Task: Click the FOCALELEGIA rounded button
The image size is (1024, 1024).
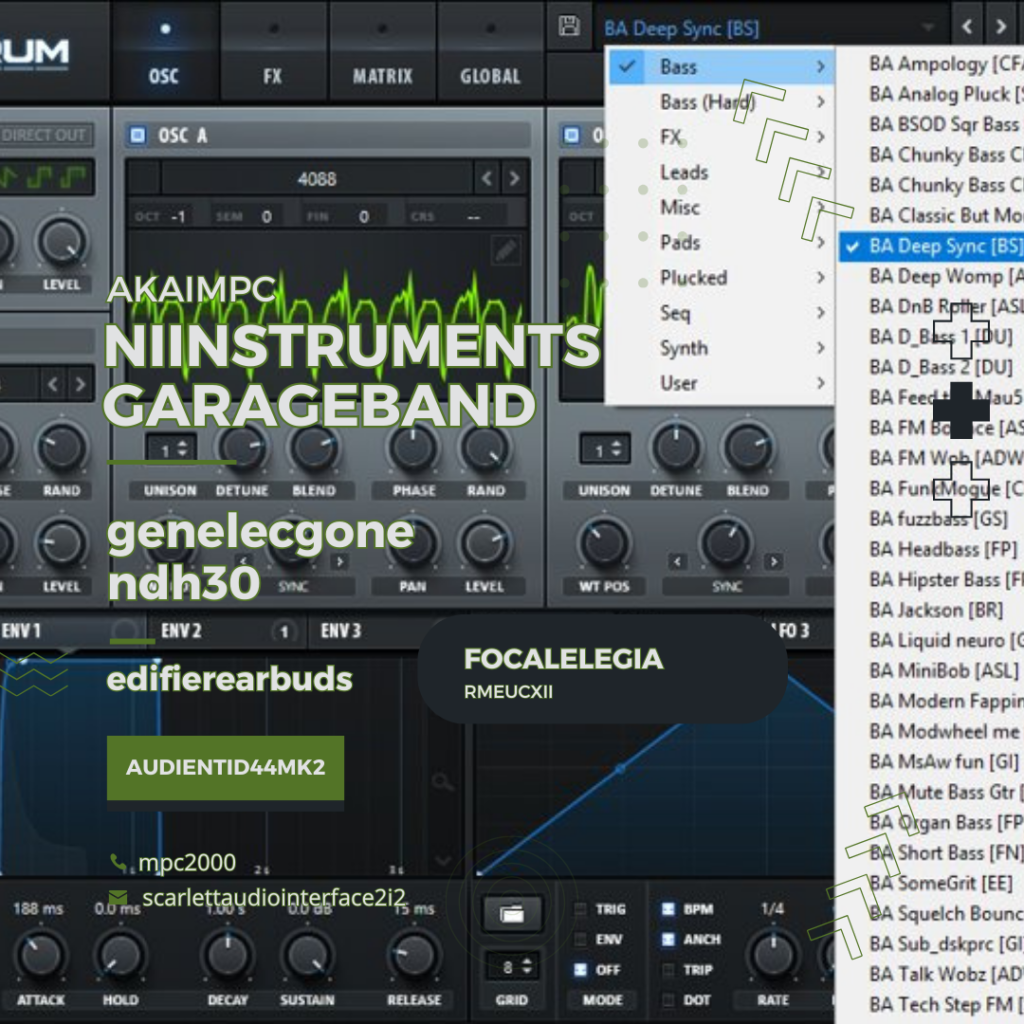Action: coord(602,669)
